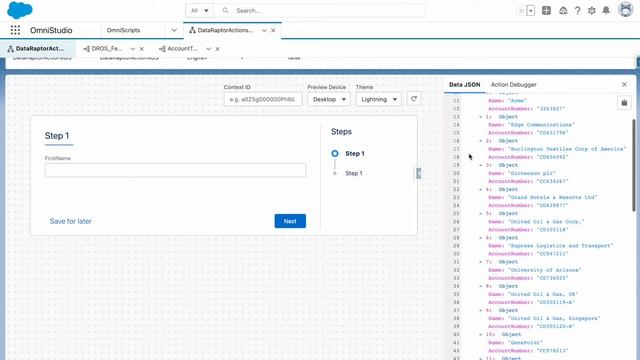Click the "Express Logistics and Transport" value
This screenshot has height=360, width=640.
click(x=560, y=246)
